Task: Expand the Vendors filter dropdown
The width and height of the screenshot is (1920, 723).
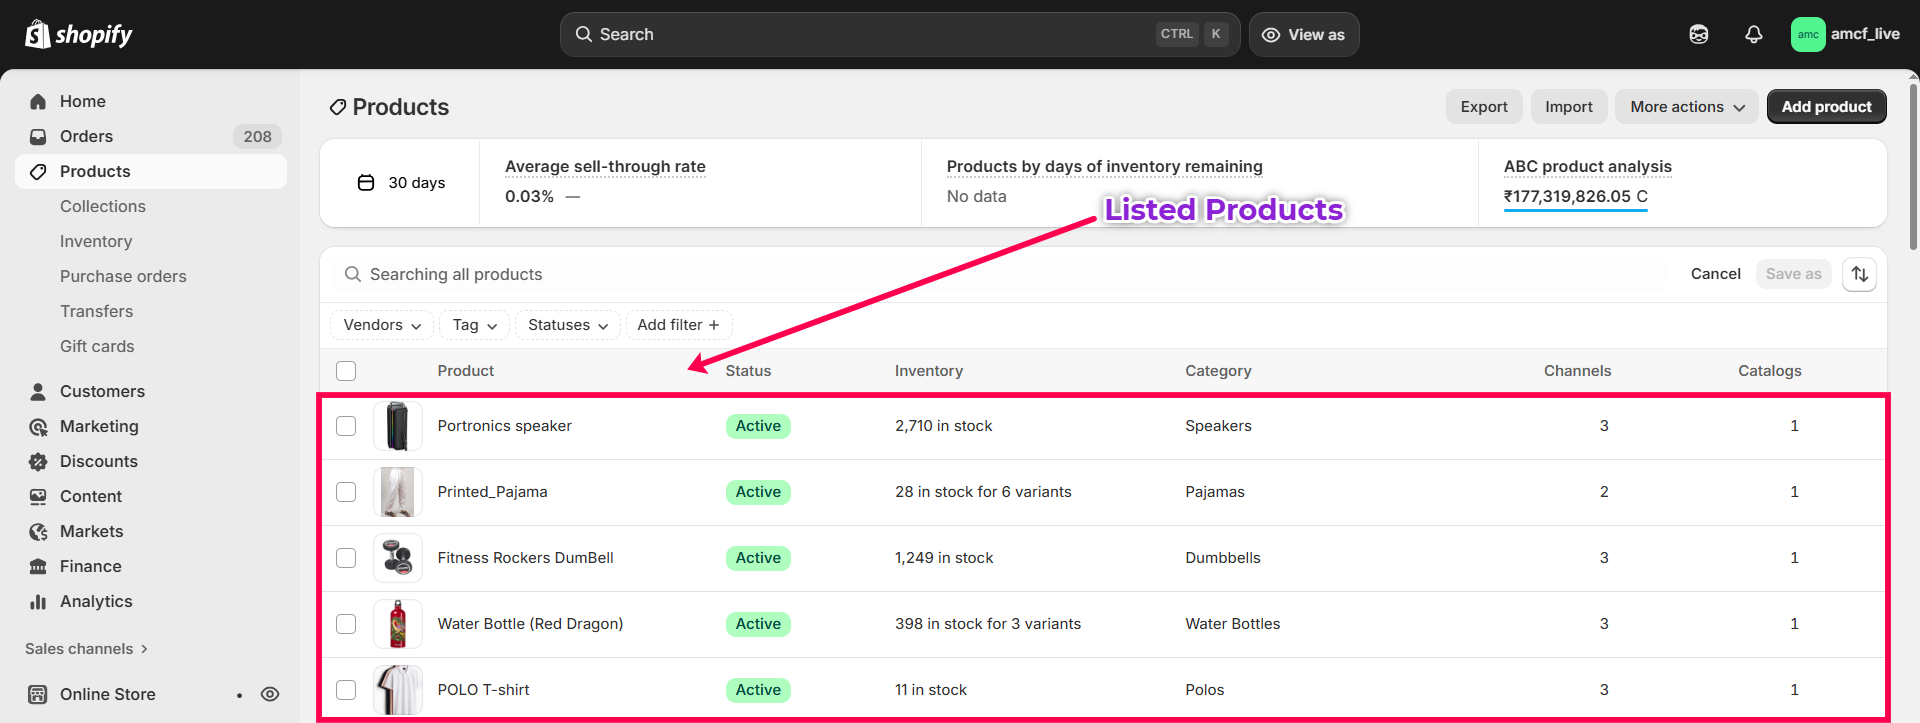Action: coord(382,325)
